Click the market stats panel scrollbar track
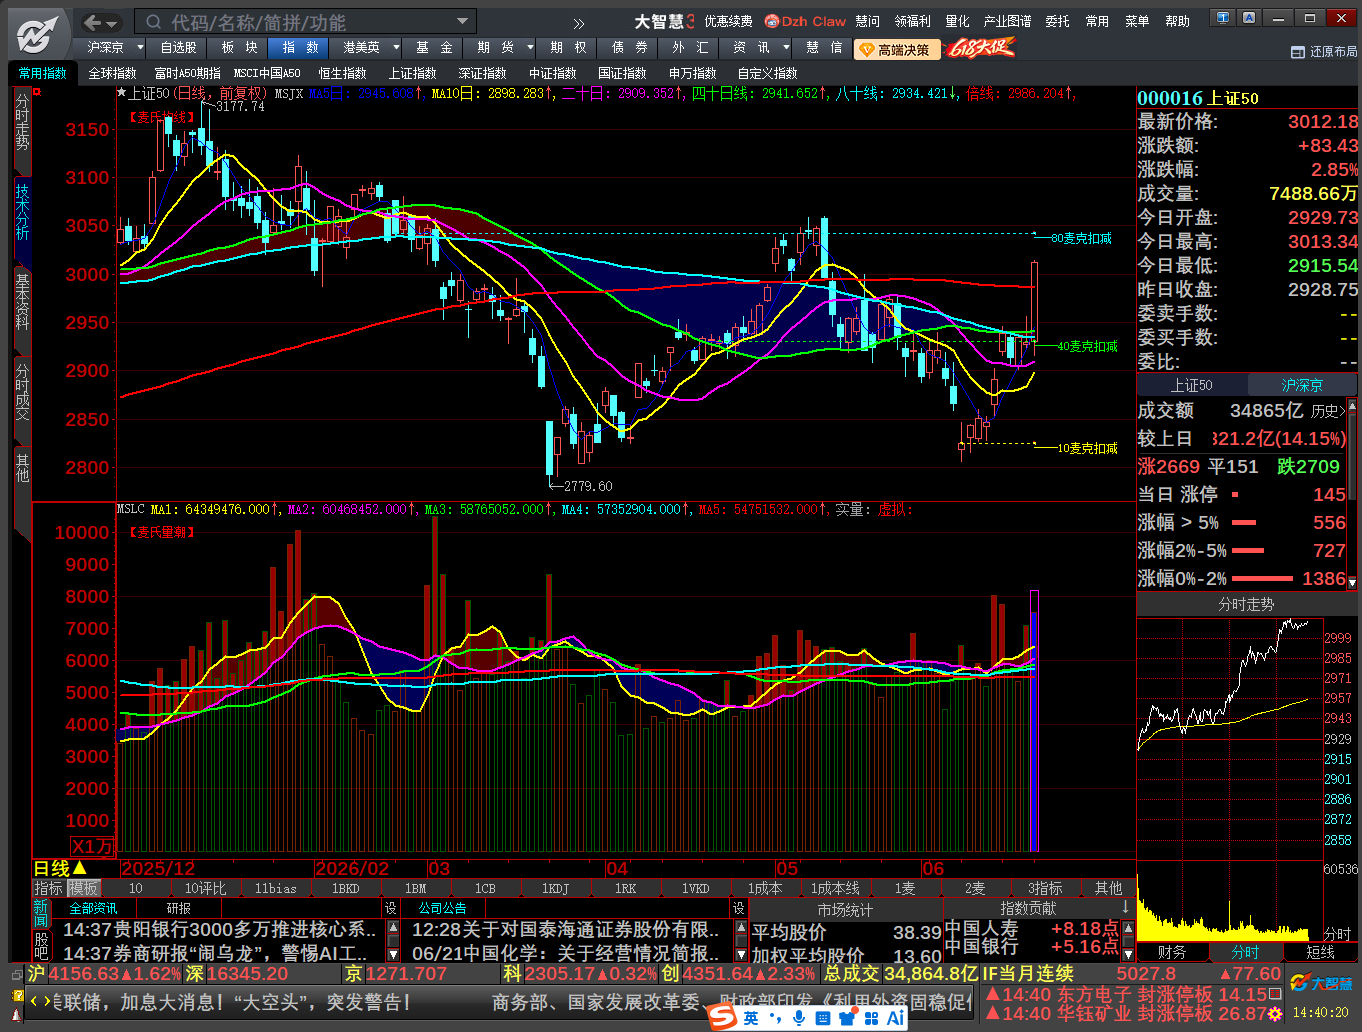 [x=1352, y=494]
